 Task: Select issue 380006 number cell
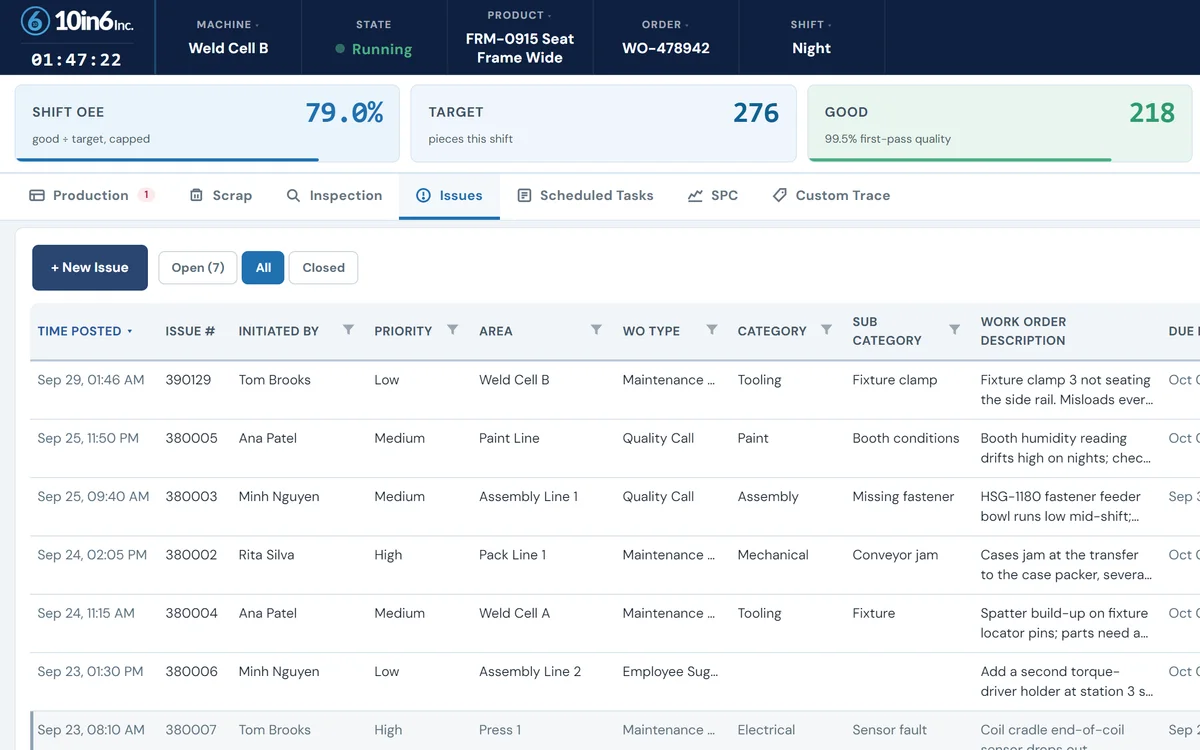point(191,672)
